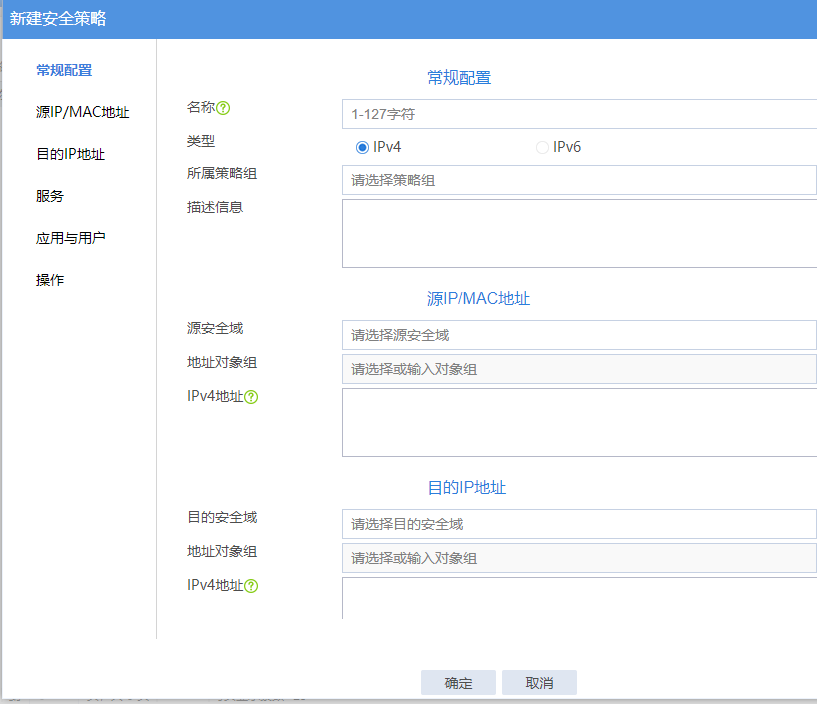Click help icon beside destination IPv4地址 label
This screenshot has width=817, height=704.
[251, 586]
